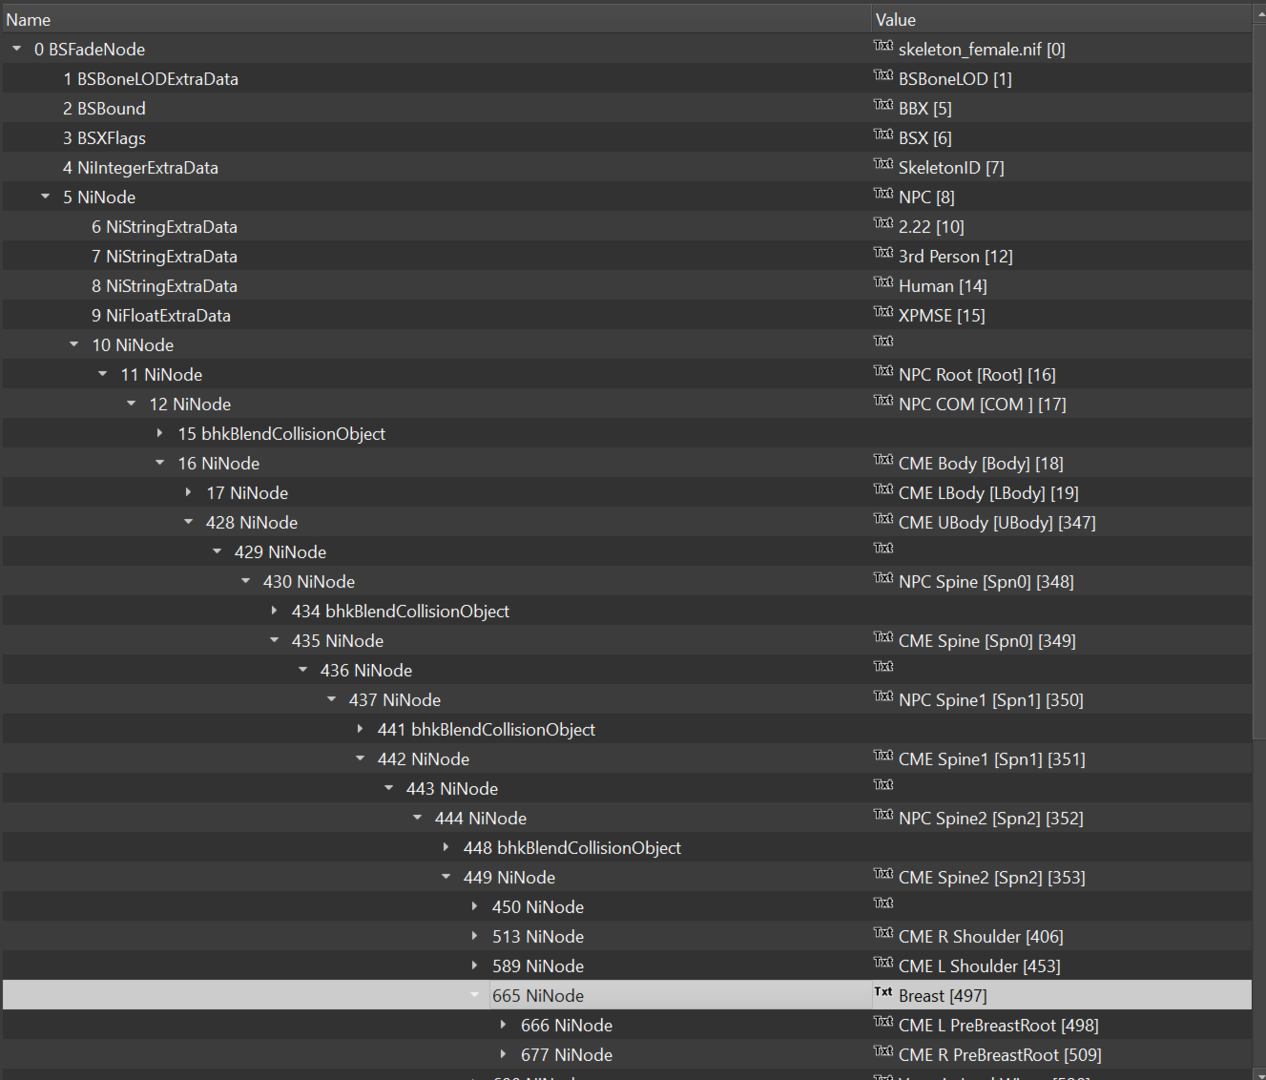Viewport: 1266px width, 1080px height.
Task: Click Txt icon next to Human [14]
Action: coord(883,283)
